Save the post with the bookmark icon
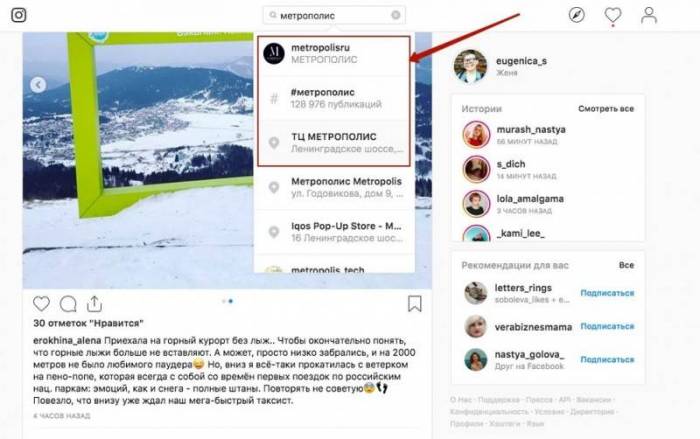Viewport: 700px width, 439px height. [x=415, y=304]
